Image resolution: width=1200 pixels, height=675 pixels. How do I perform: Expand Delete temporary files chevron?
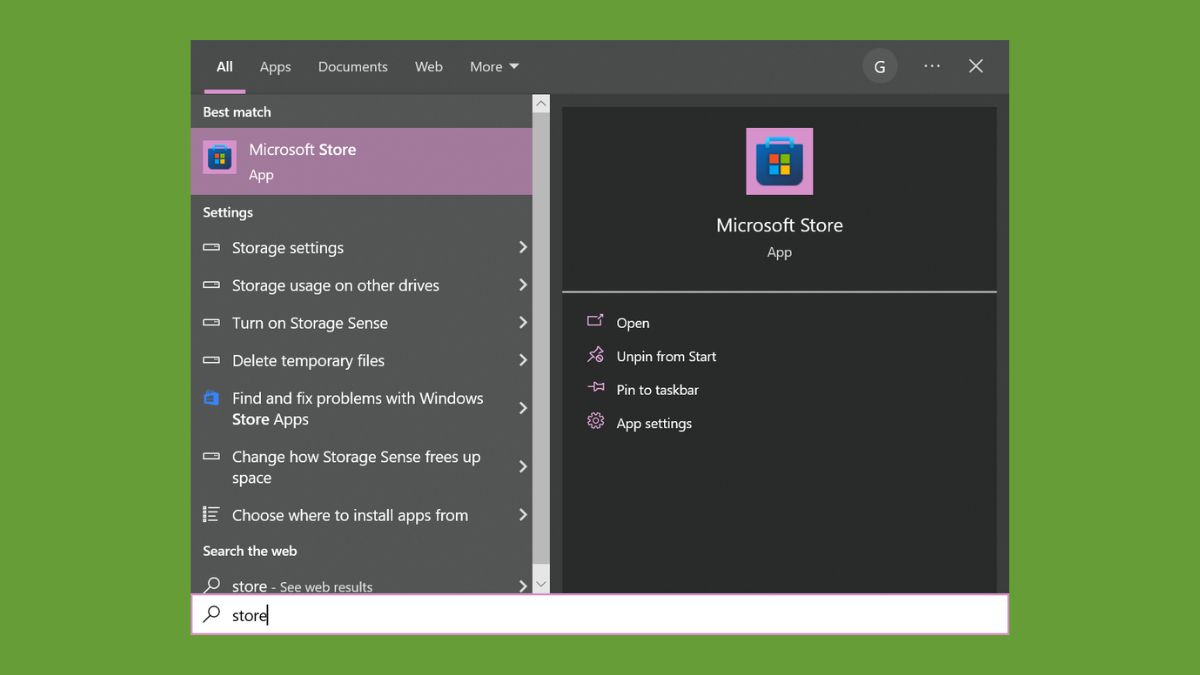522,360
